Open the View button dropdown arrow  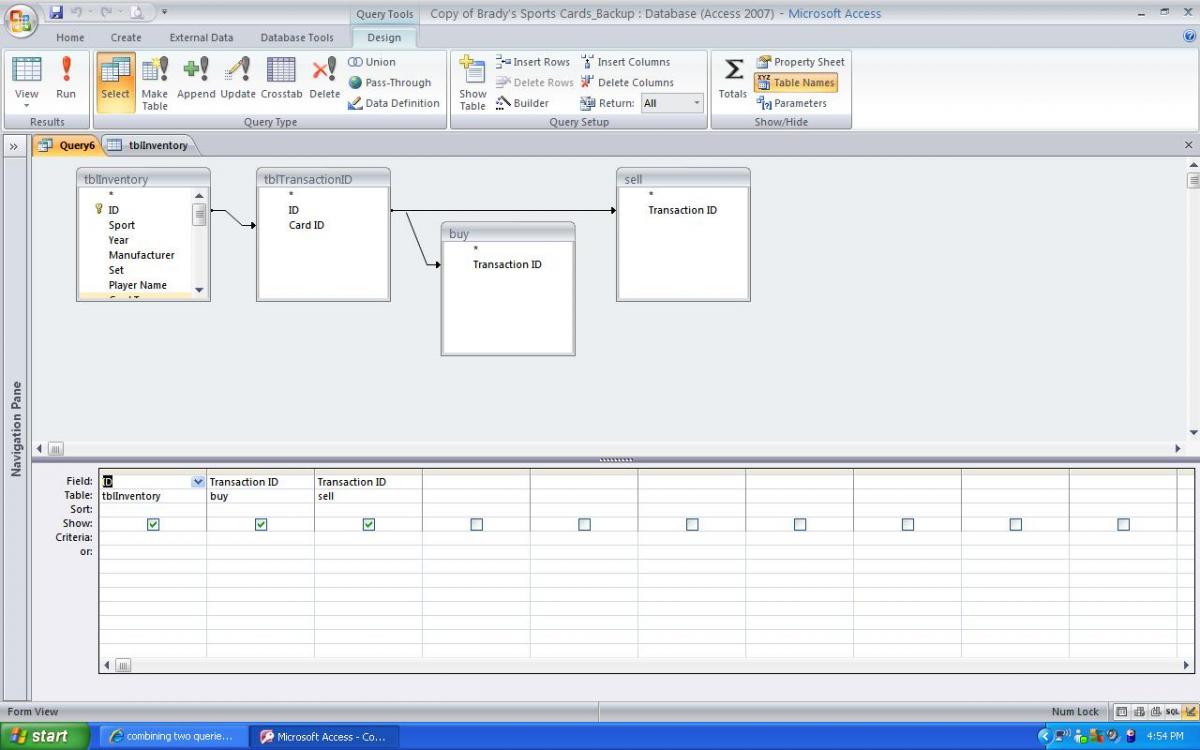tap(27, 104)
